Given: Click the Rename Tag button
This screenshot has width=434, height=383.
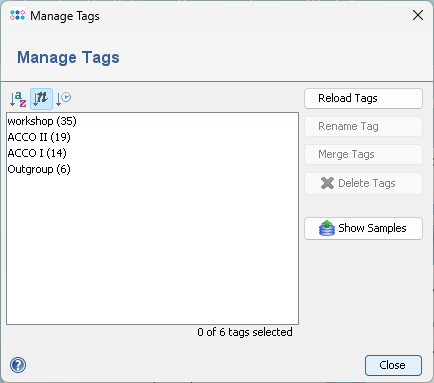Looking at the screenshot, I should coord(363,126).
